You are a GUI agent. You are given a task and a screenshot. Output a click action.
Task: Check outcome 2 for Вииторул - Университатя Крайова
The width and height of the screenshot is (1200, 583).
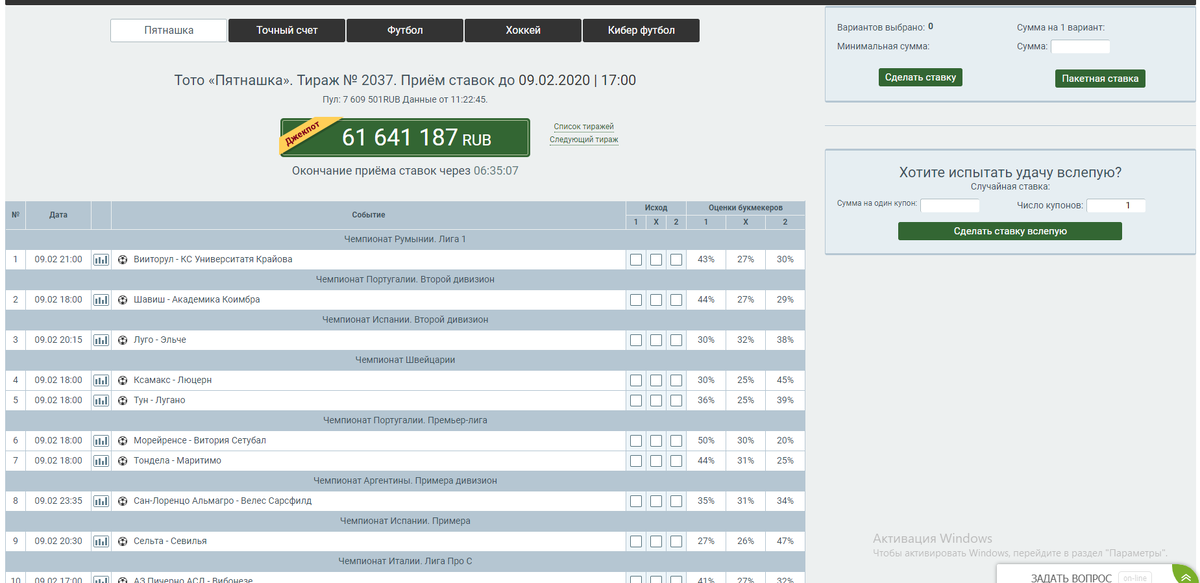[676, 260]
